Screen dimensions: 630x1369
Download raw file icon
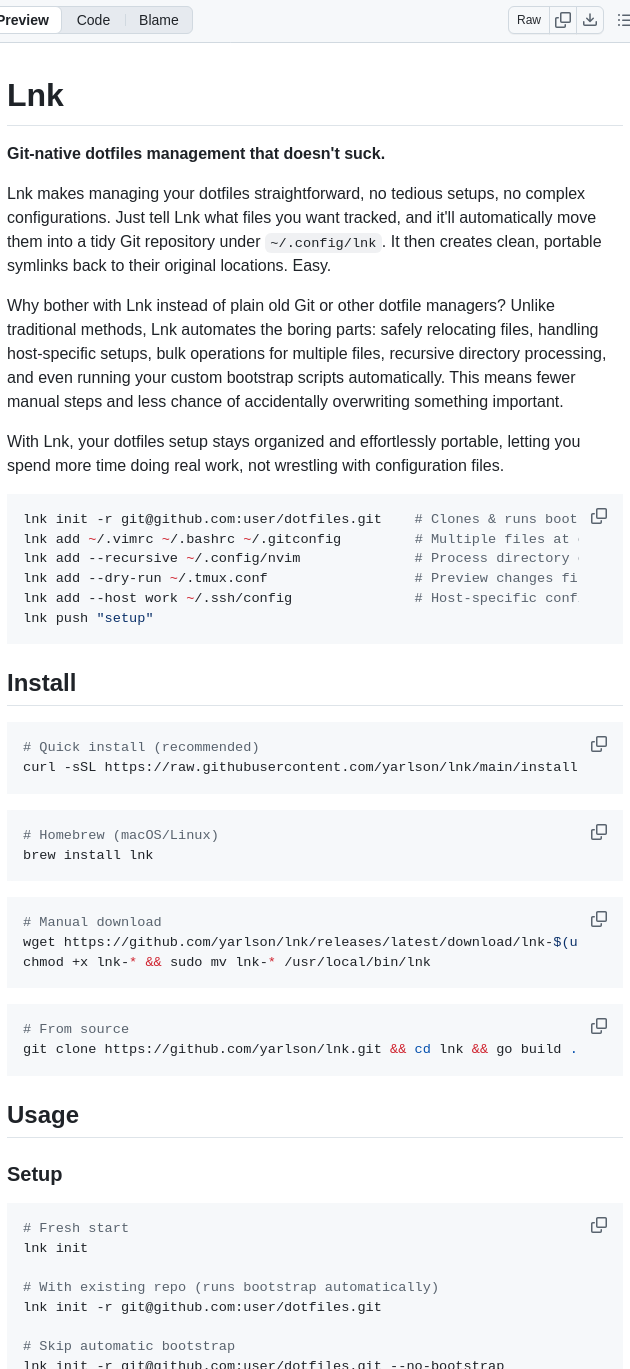[590, 20]
